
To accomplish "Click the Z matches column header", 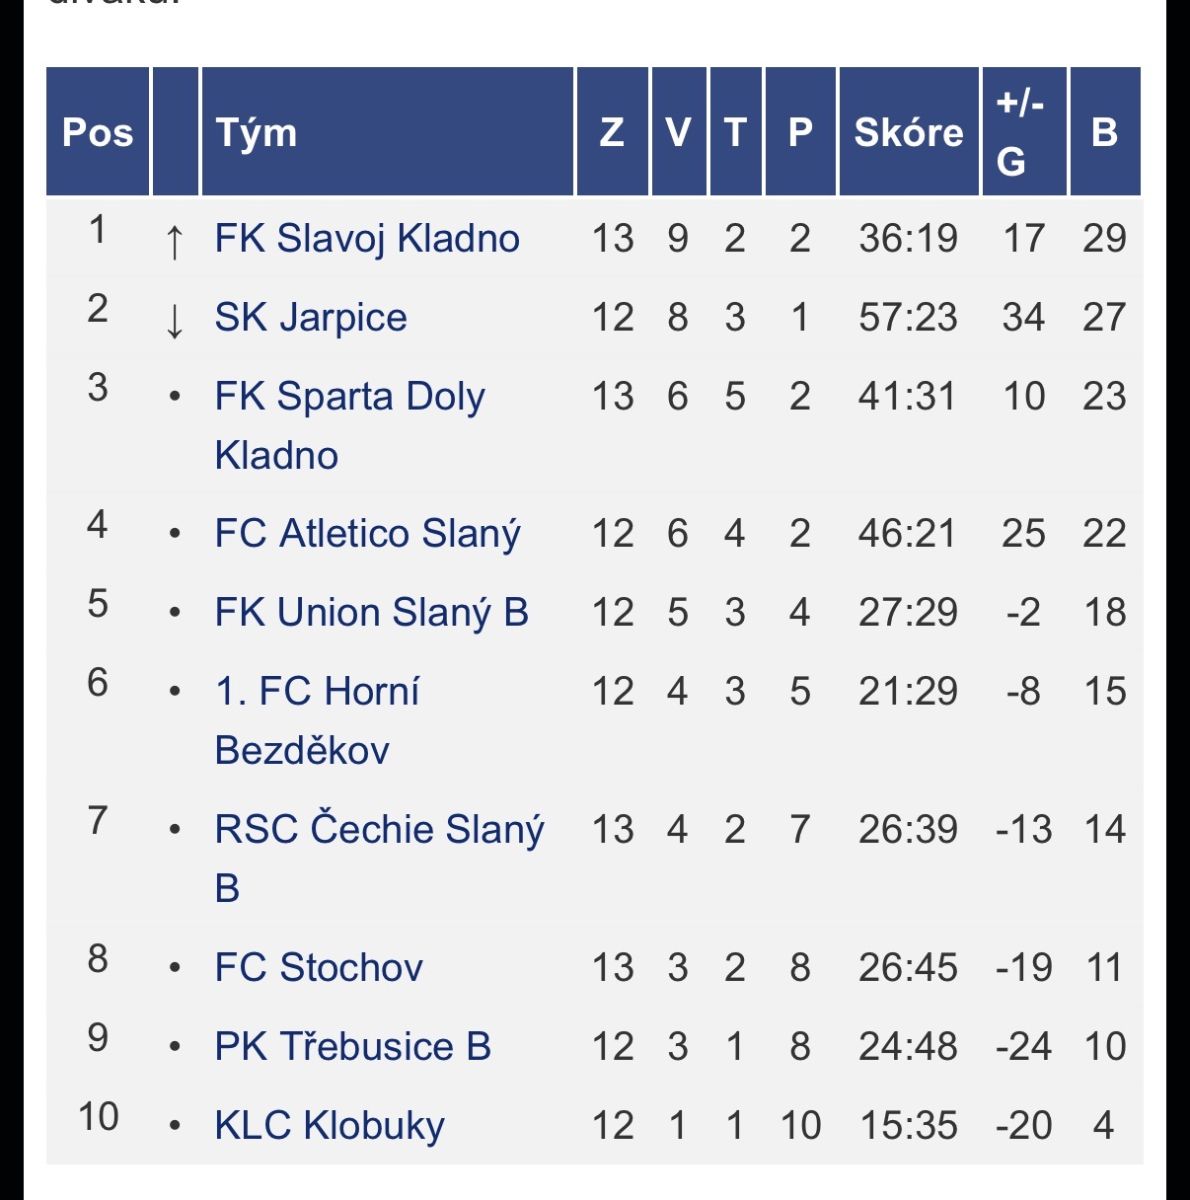I will pos(612,132).
